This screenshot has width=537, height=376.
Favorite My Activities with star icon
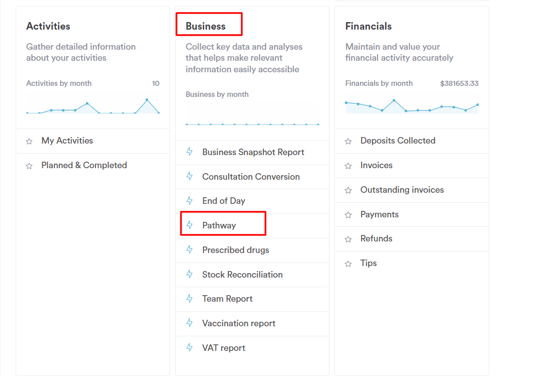coord(29,141)
